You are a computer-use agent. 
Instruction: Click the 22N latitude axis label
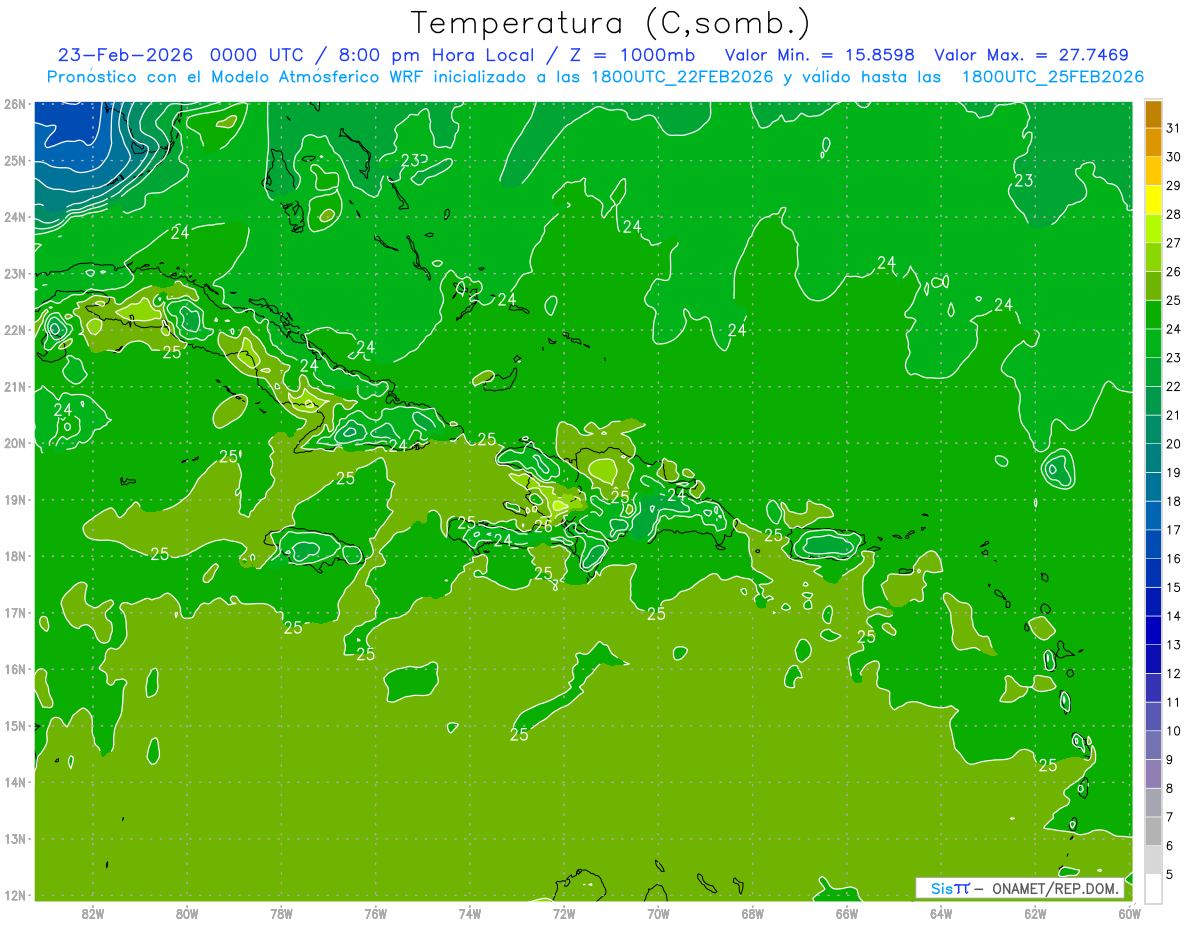(14, 330)
